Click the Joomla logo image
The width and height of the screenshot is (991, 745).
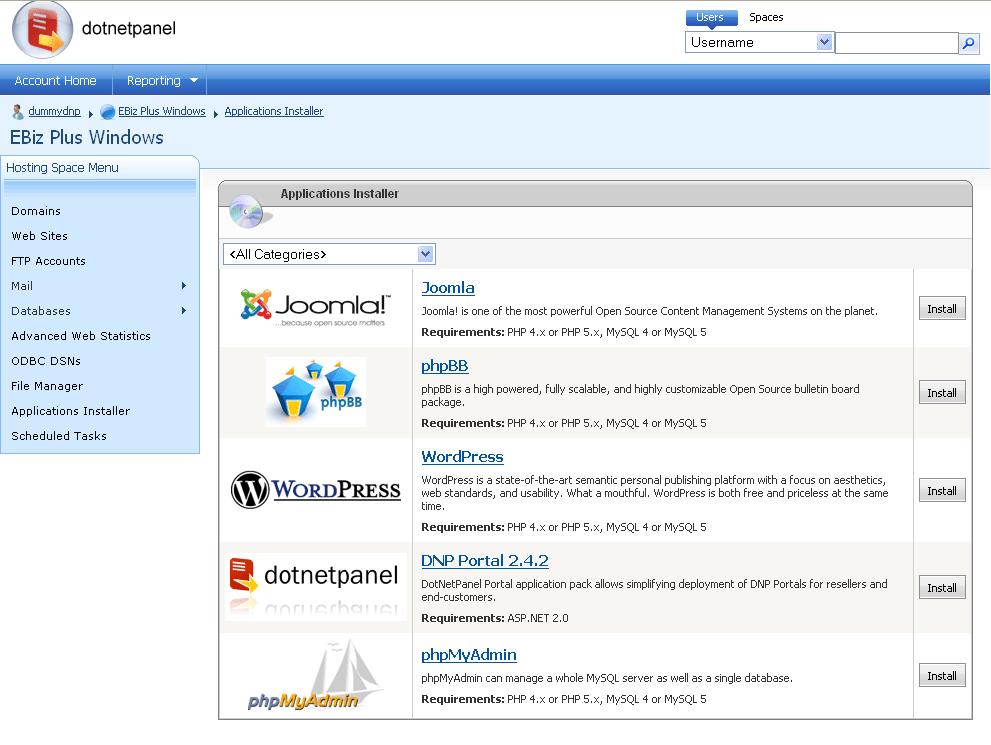(x=316, y=306)
